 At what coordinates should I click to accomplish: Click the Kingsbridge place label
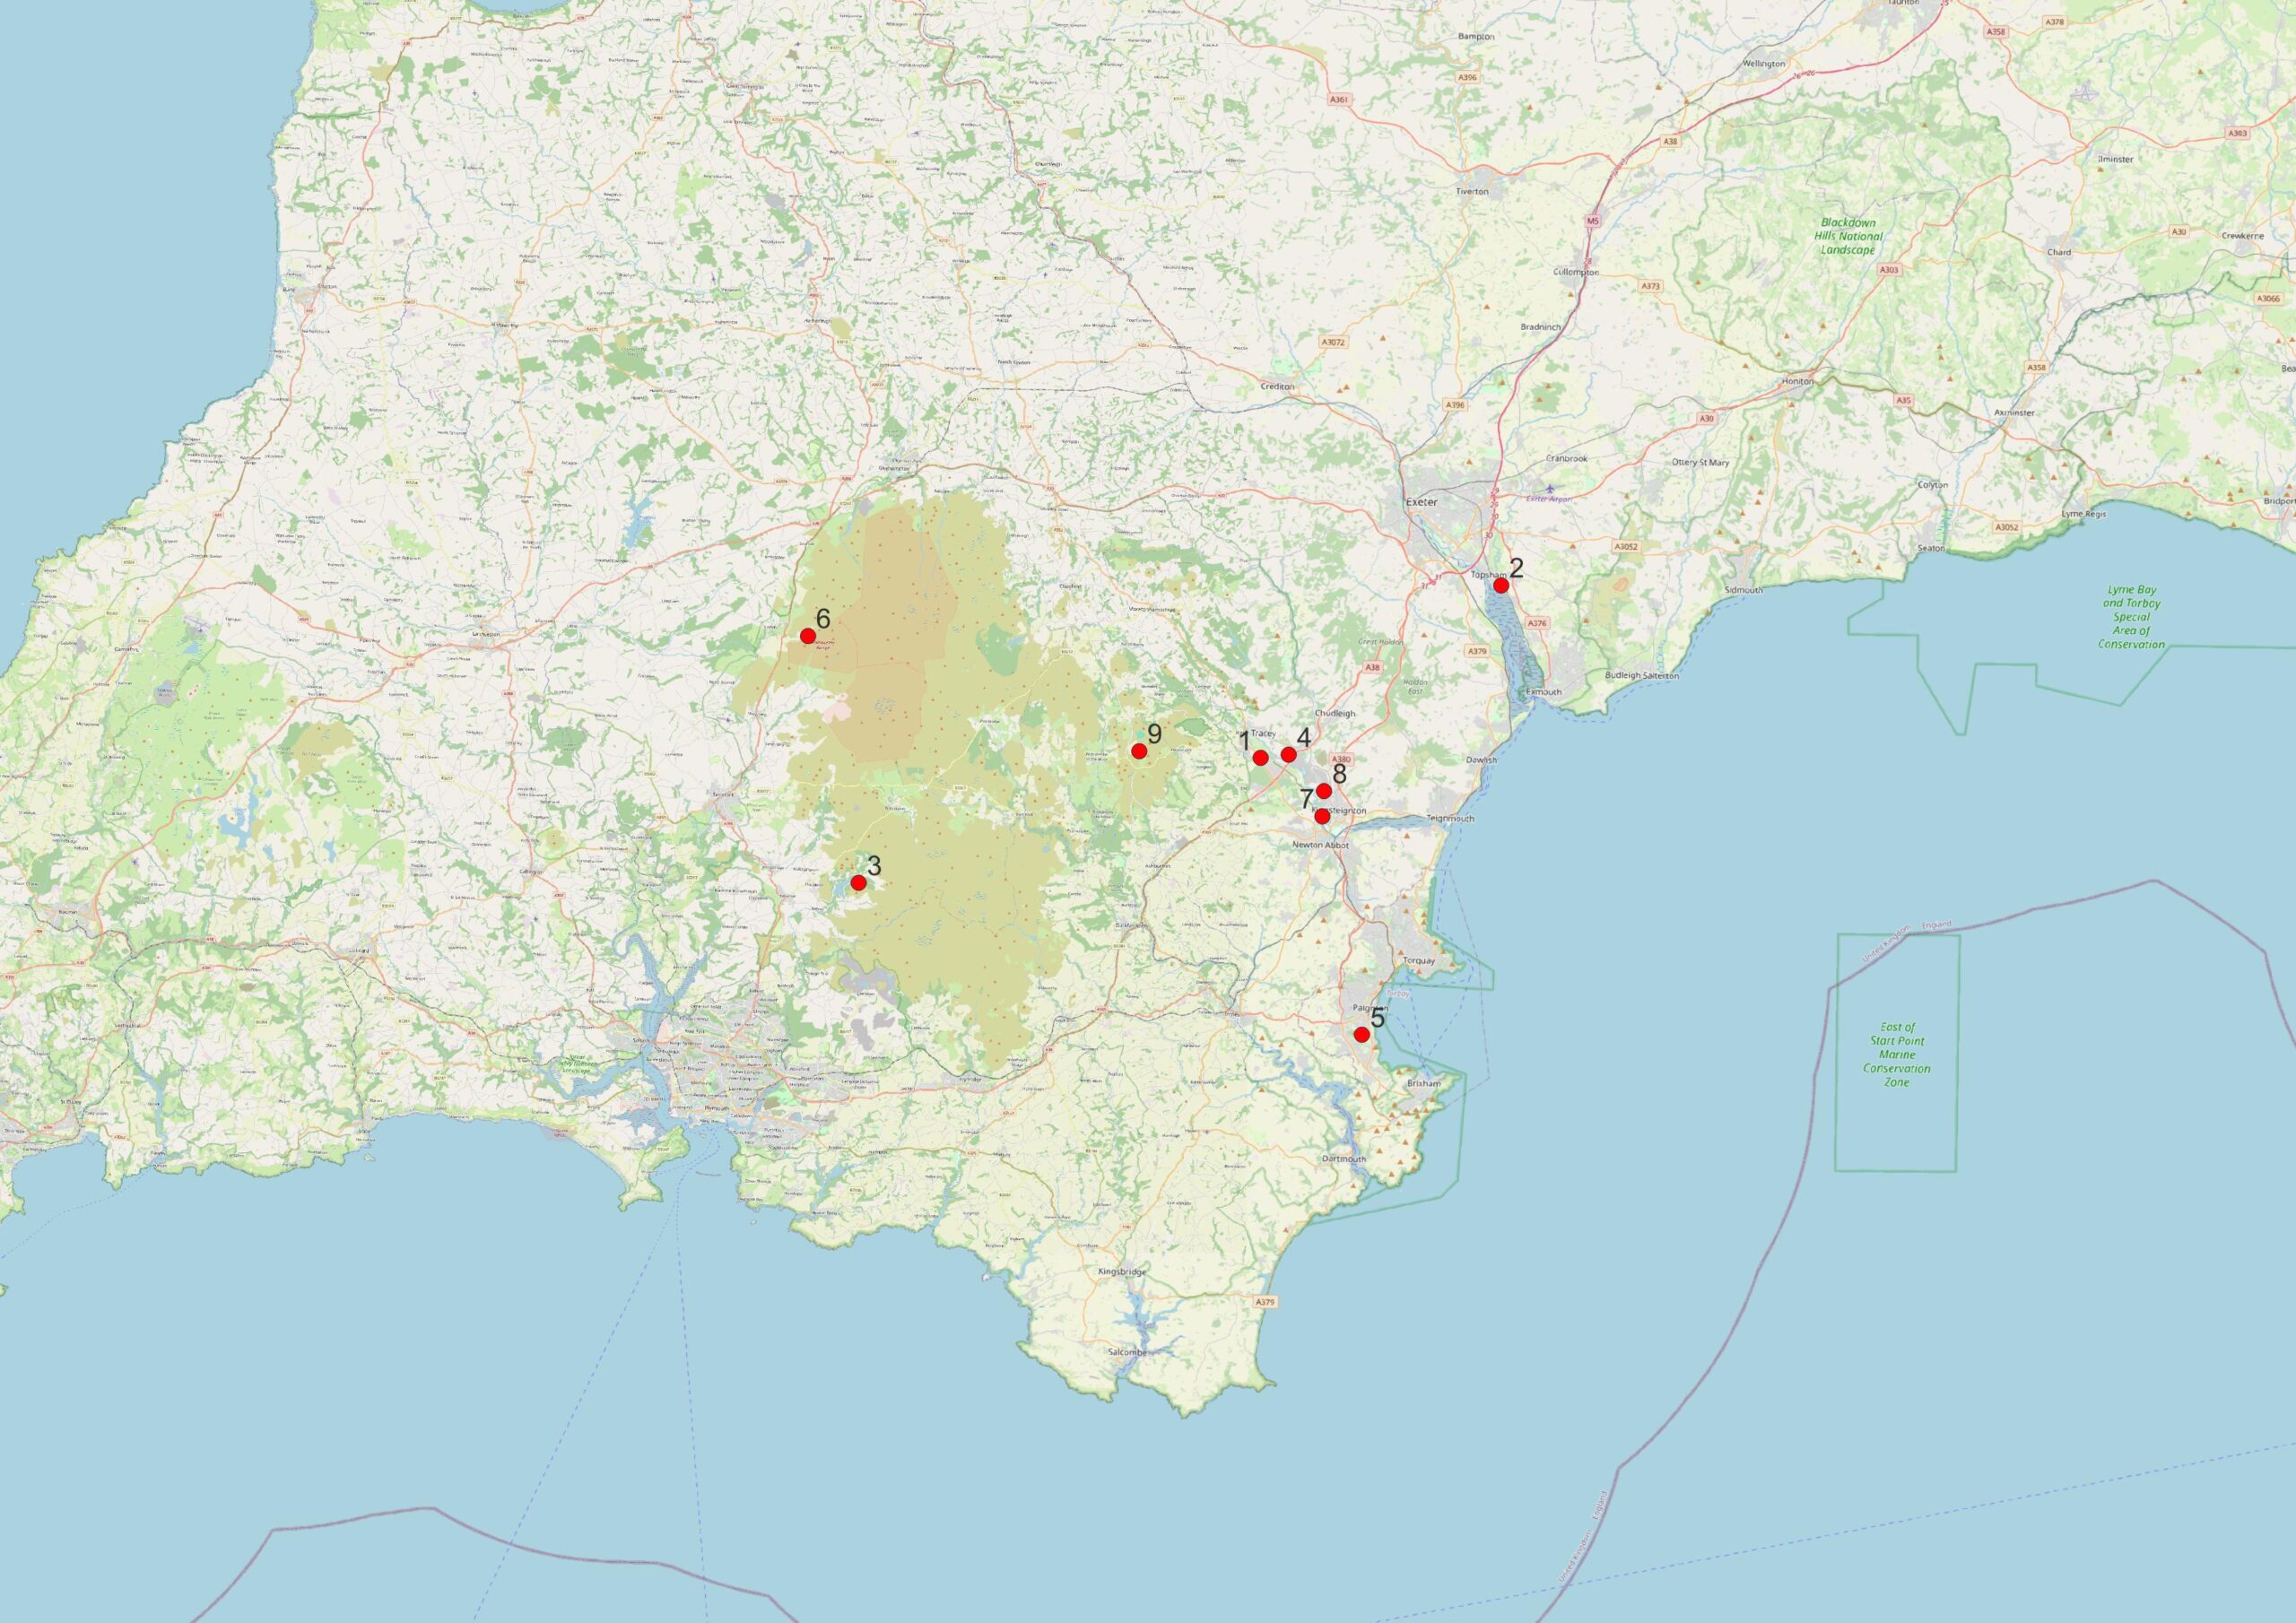1122,1272
